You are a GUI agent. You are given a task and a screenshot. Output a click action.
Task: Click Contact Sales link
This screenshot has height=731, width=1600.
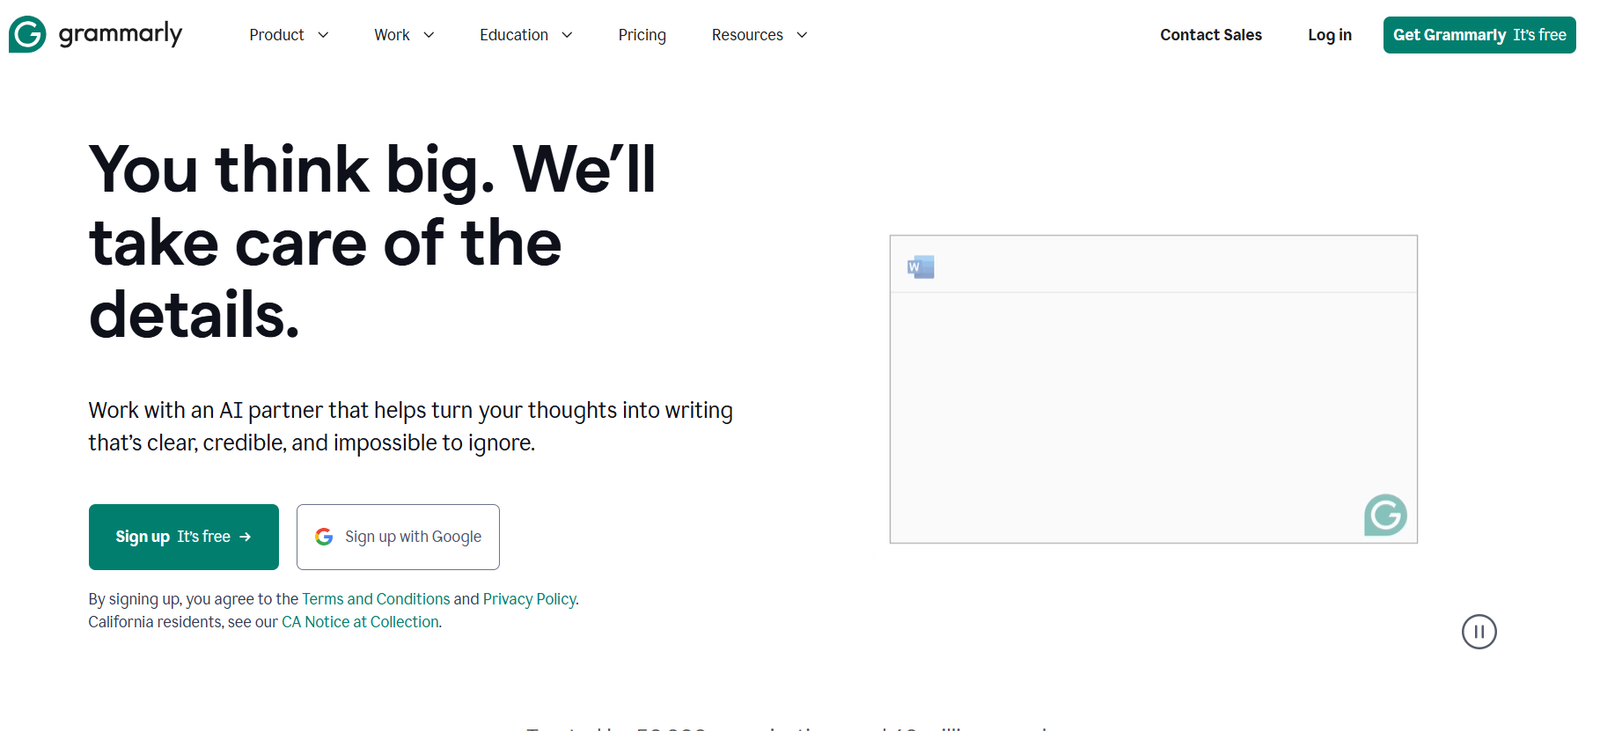point(1210,35)
